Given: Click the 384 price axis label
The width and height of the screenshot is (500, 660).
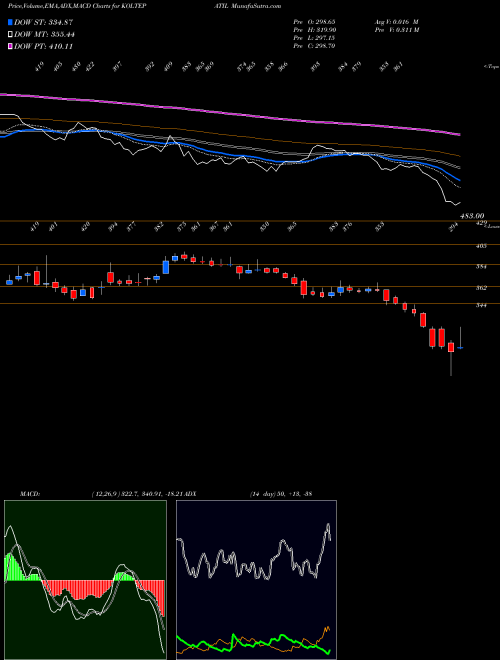Looking at the screenshot, I should pyautogui.click(x=481, y=266).
